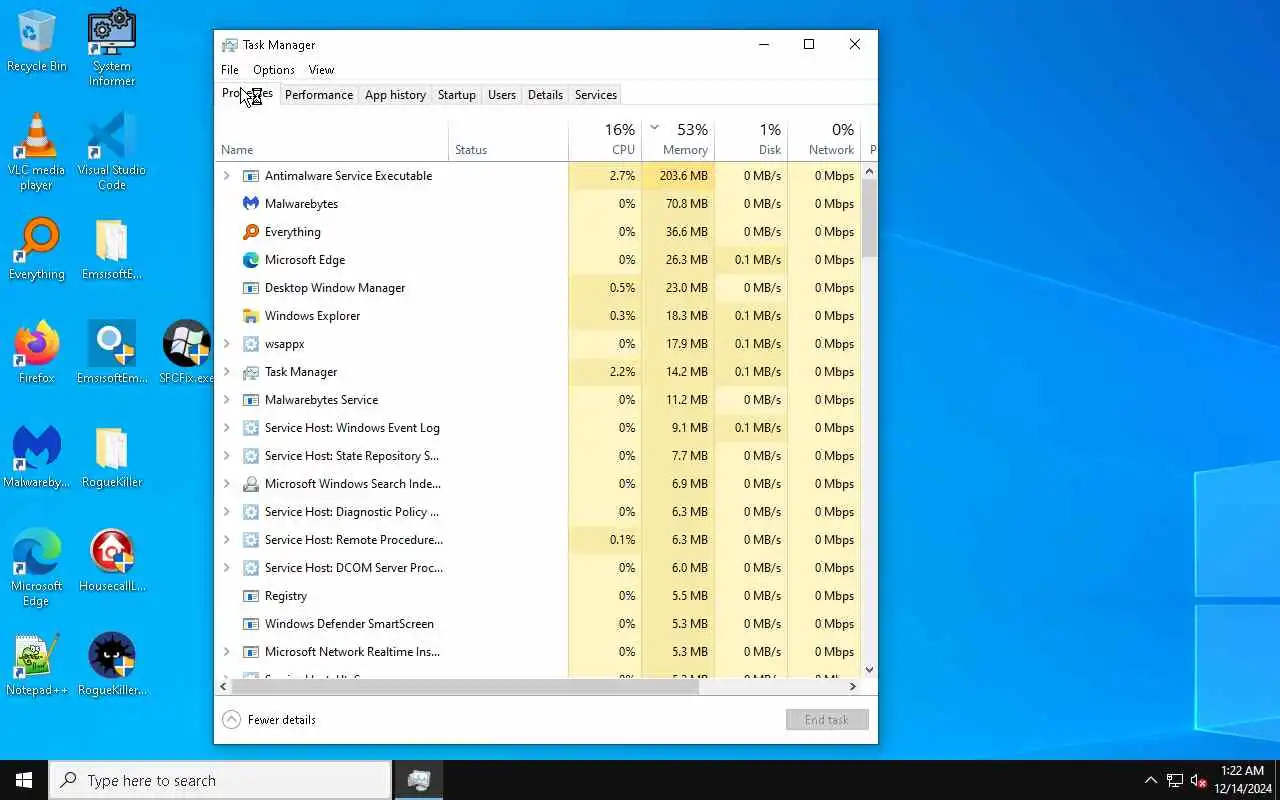Select the HousecallL... desktop icon
The height and width of the screenshot is (800, 1280).
112,562
